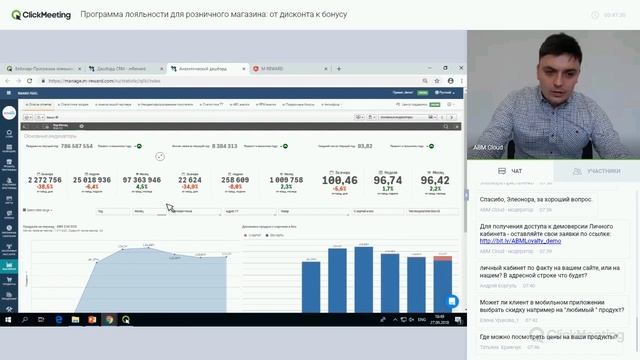Click the presenter webcam video

(553, 95)
